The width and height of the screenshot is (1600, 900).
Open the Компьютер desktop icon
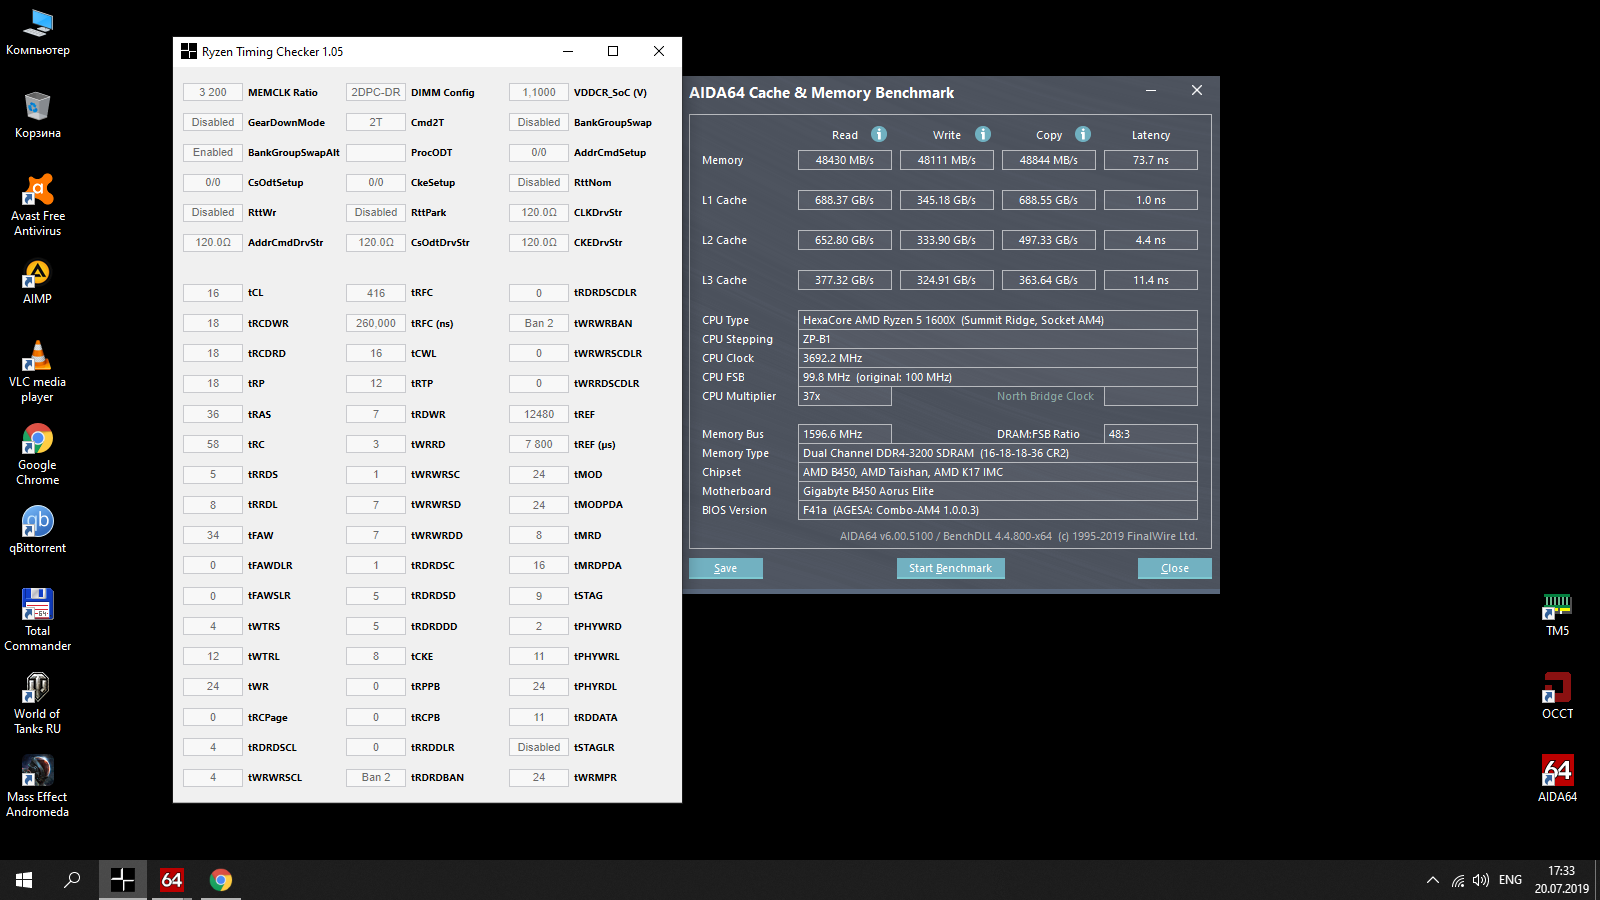pos(38,32)
